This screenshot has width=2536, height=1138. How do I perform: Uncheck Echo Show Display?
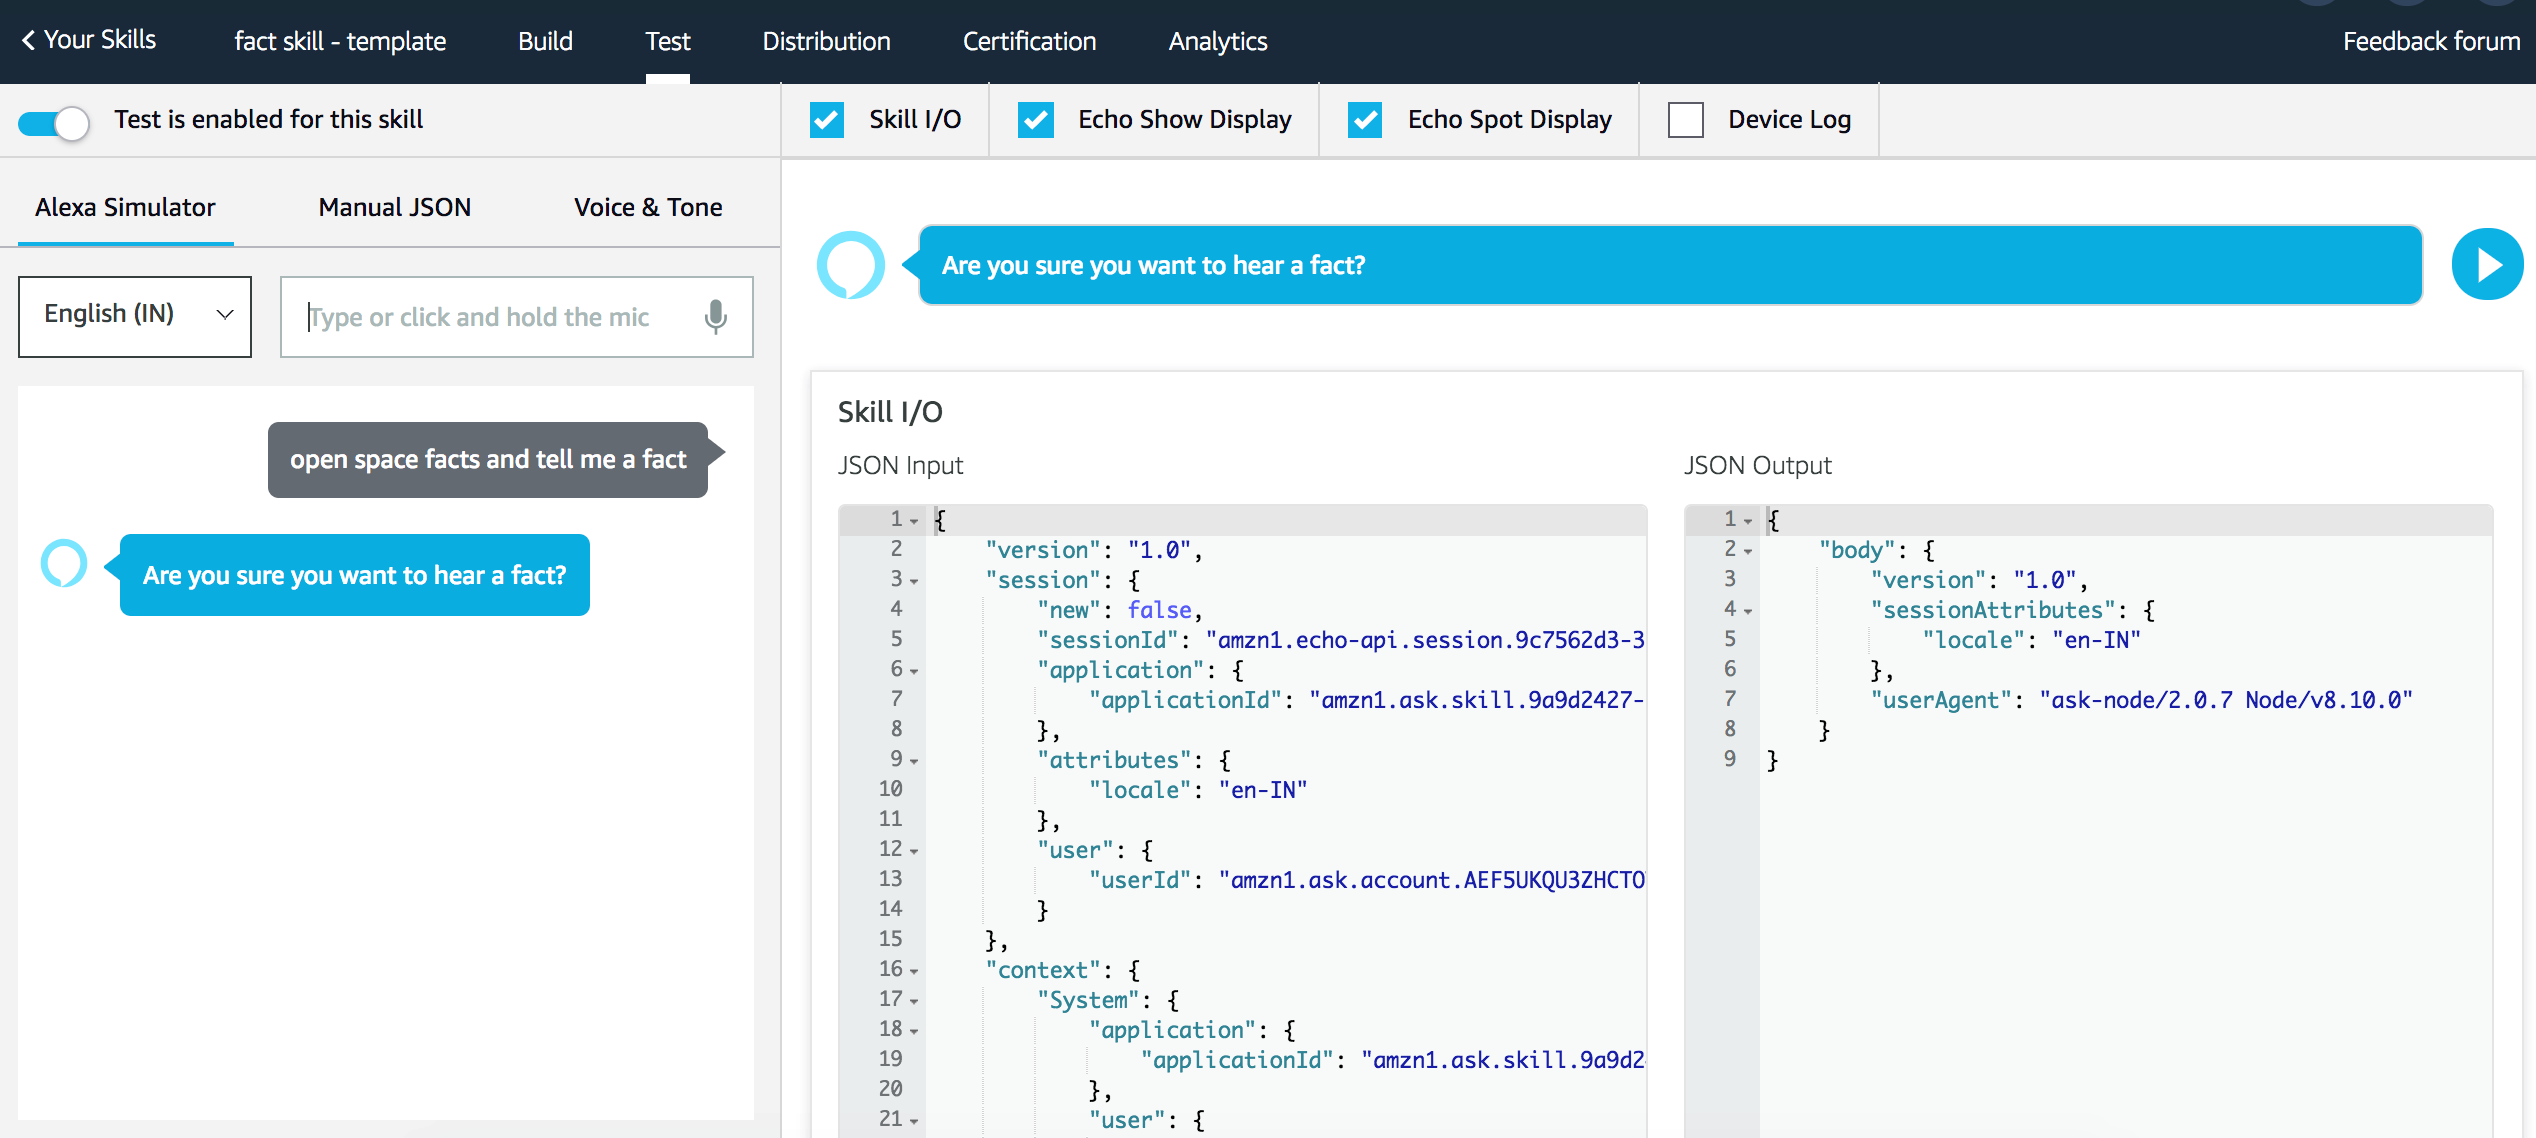tap(1036, 119)
